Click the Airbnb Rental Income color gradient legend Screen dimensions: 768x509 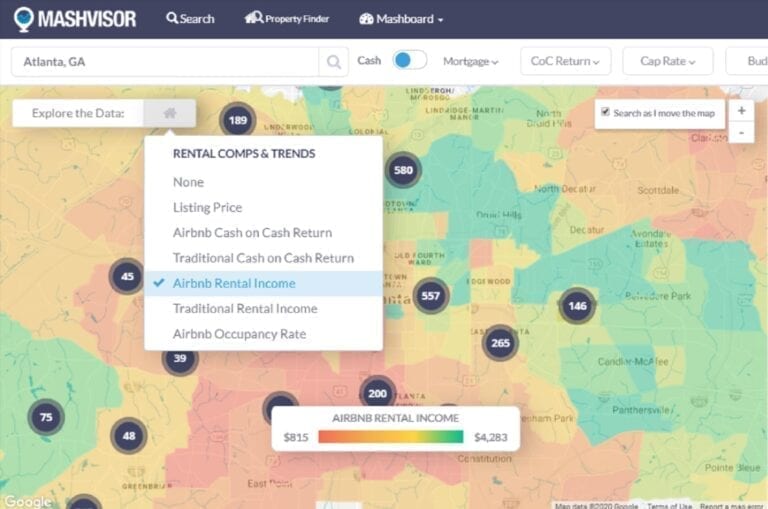point(391,437)
